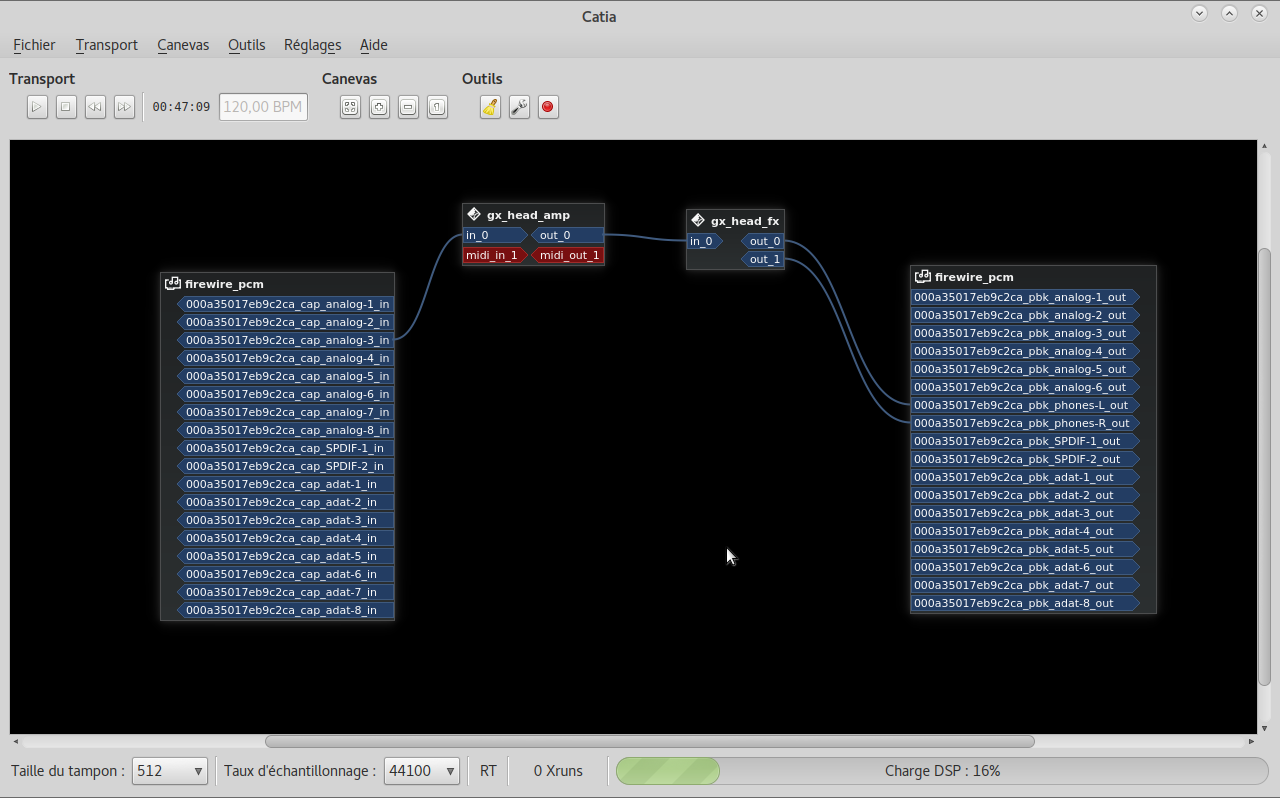Reset canvas zoom to 100%
1280x798 pixels.
(x=437, y=107)
